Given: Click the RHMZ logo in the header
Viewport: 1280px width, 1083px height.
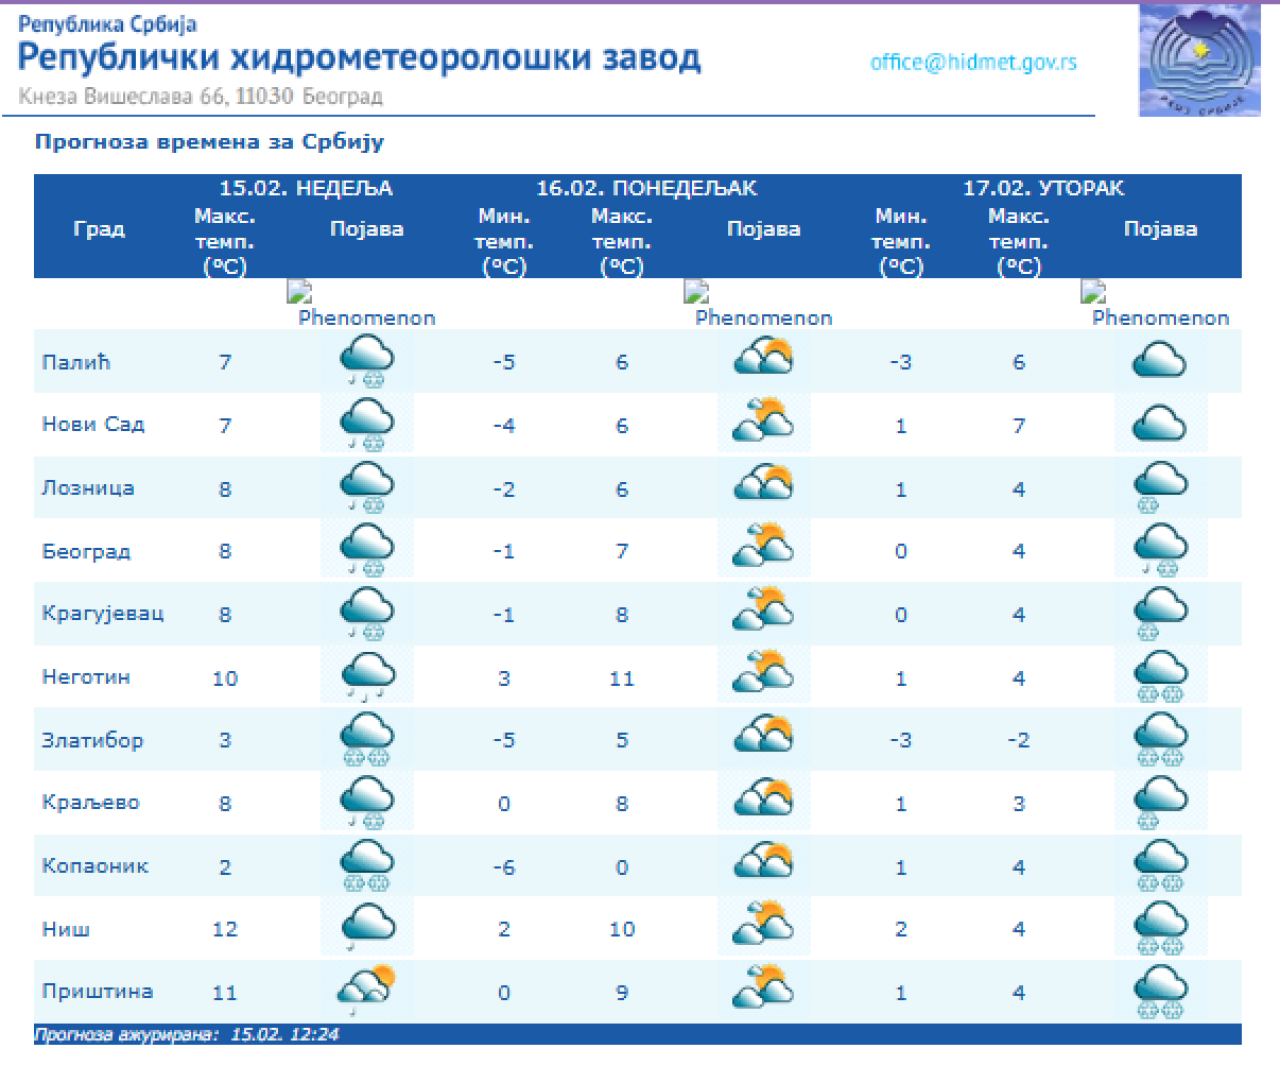Looking at the screenshot, I should (1199, 61).
